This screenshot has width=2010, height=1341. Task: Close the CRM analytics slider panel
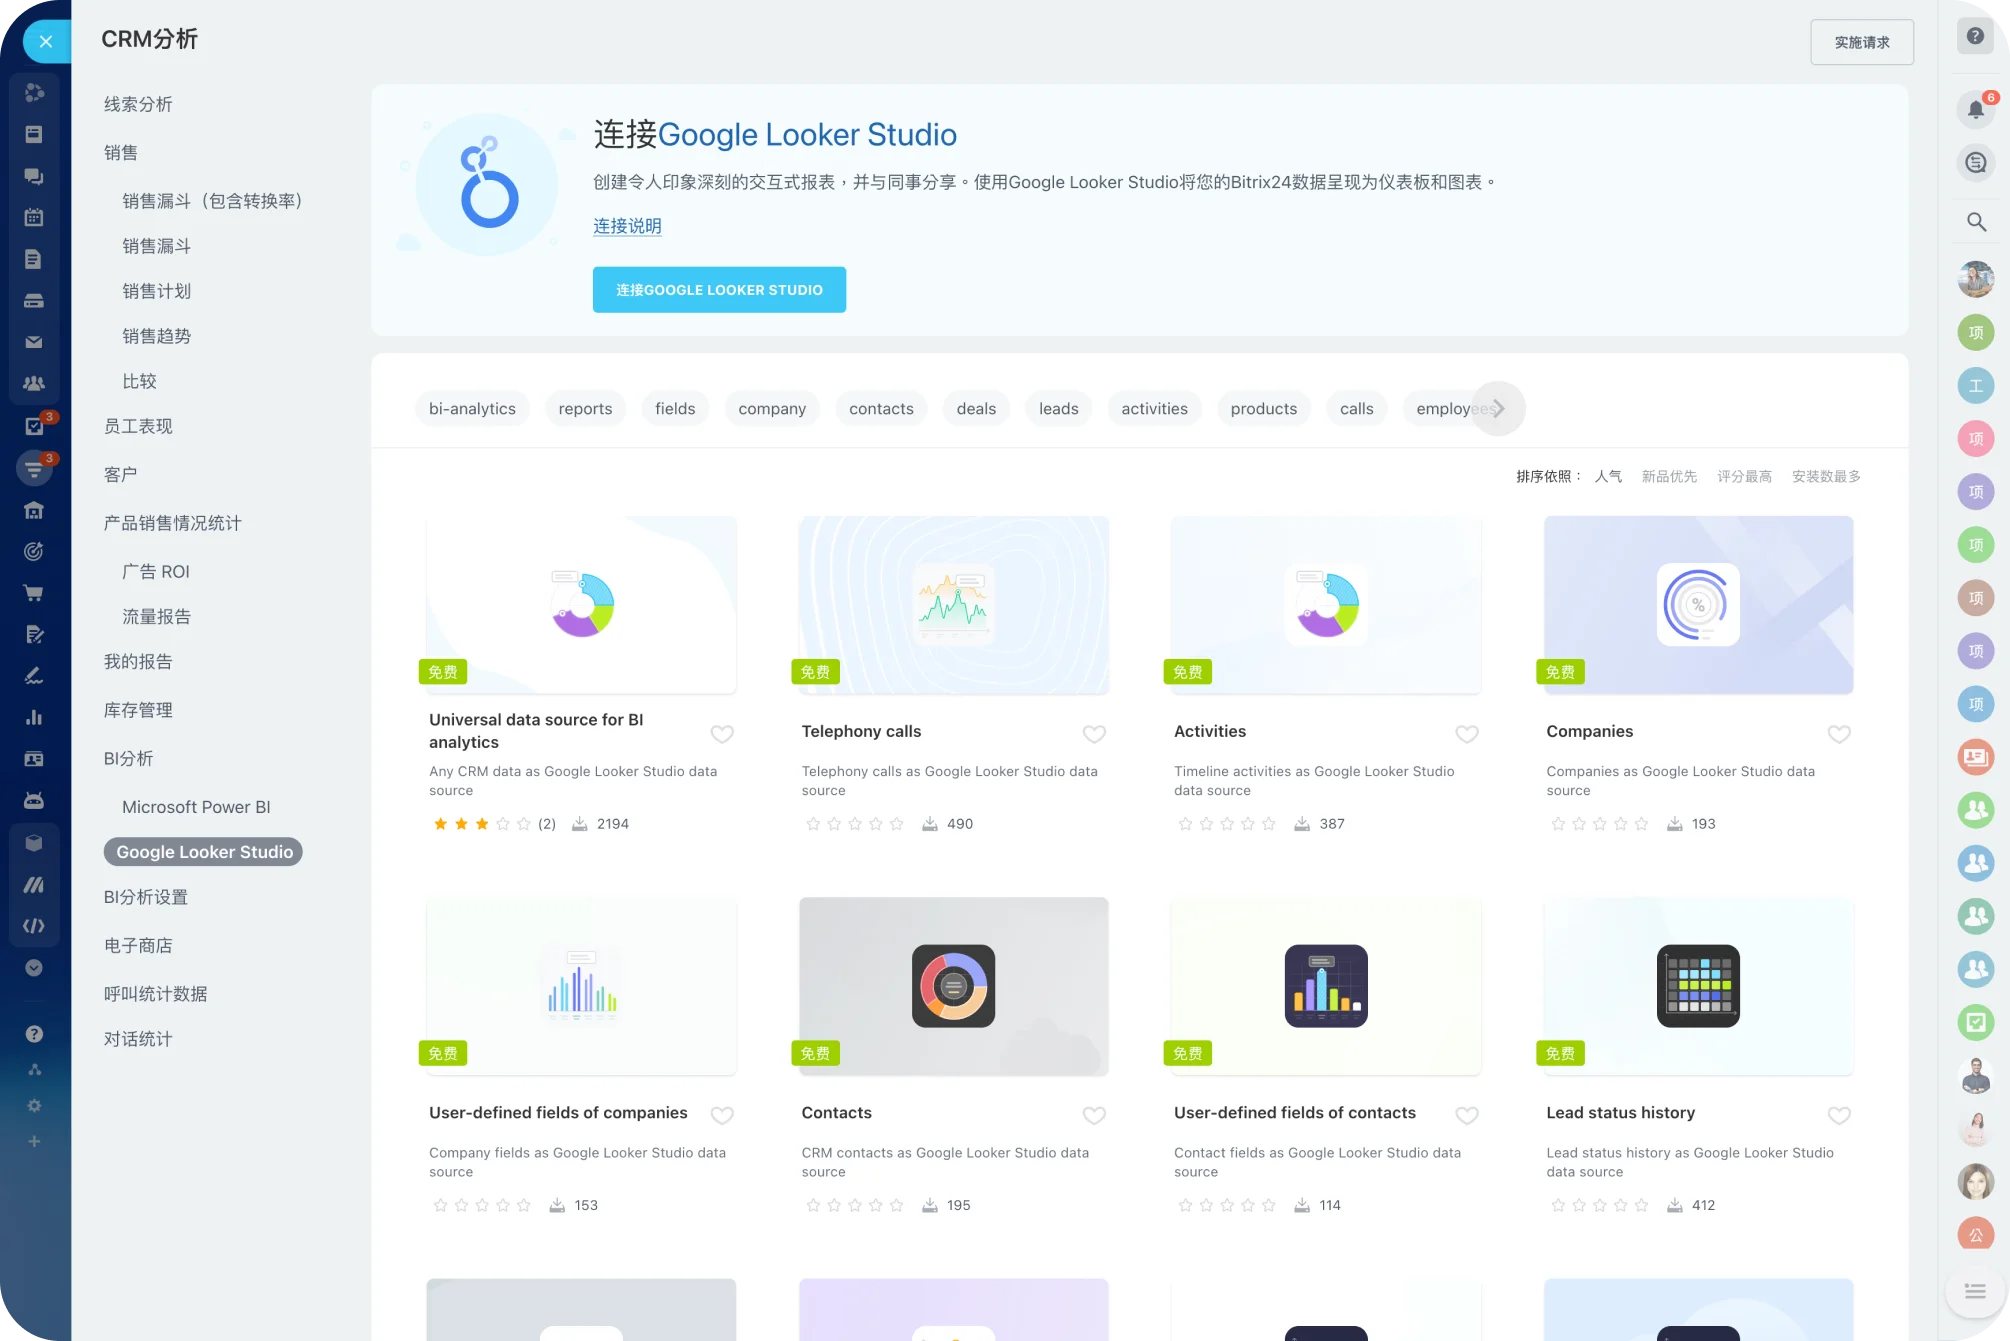click(45, 41)
